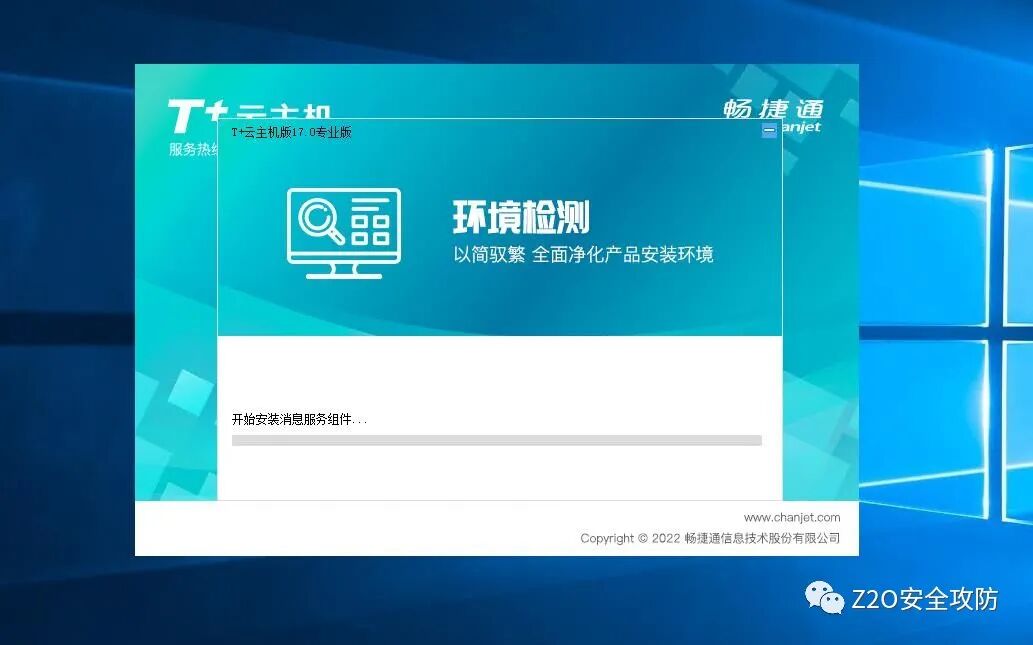Viewport: 1033px width, 645px height.
Task: Minimize the T+ installer dialog
Action: point(769,130)
